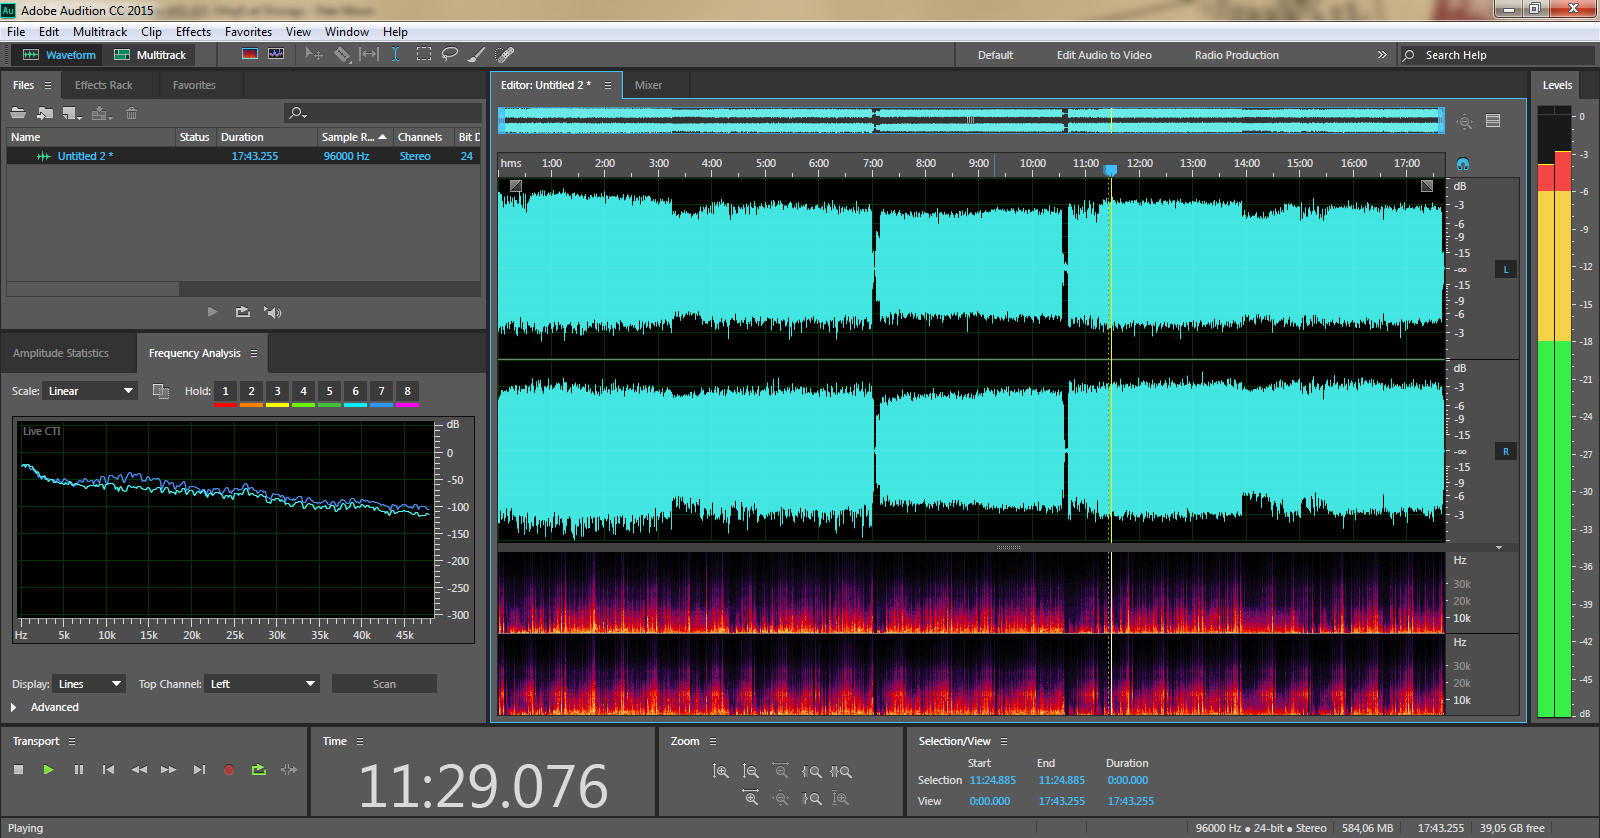Click Zoom In Amplitude icon
This screenshot has width=1600, height=838.
(x=721, y=772)
